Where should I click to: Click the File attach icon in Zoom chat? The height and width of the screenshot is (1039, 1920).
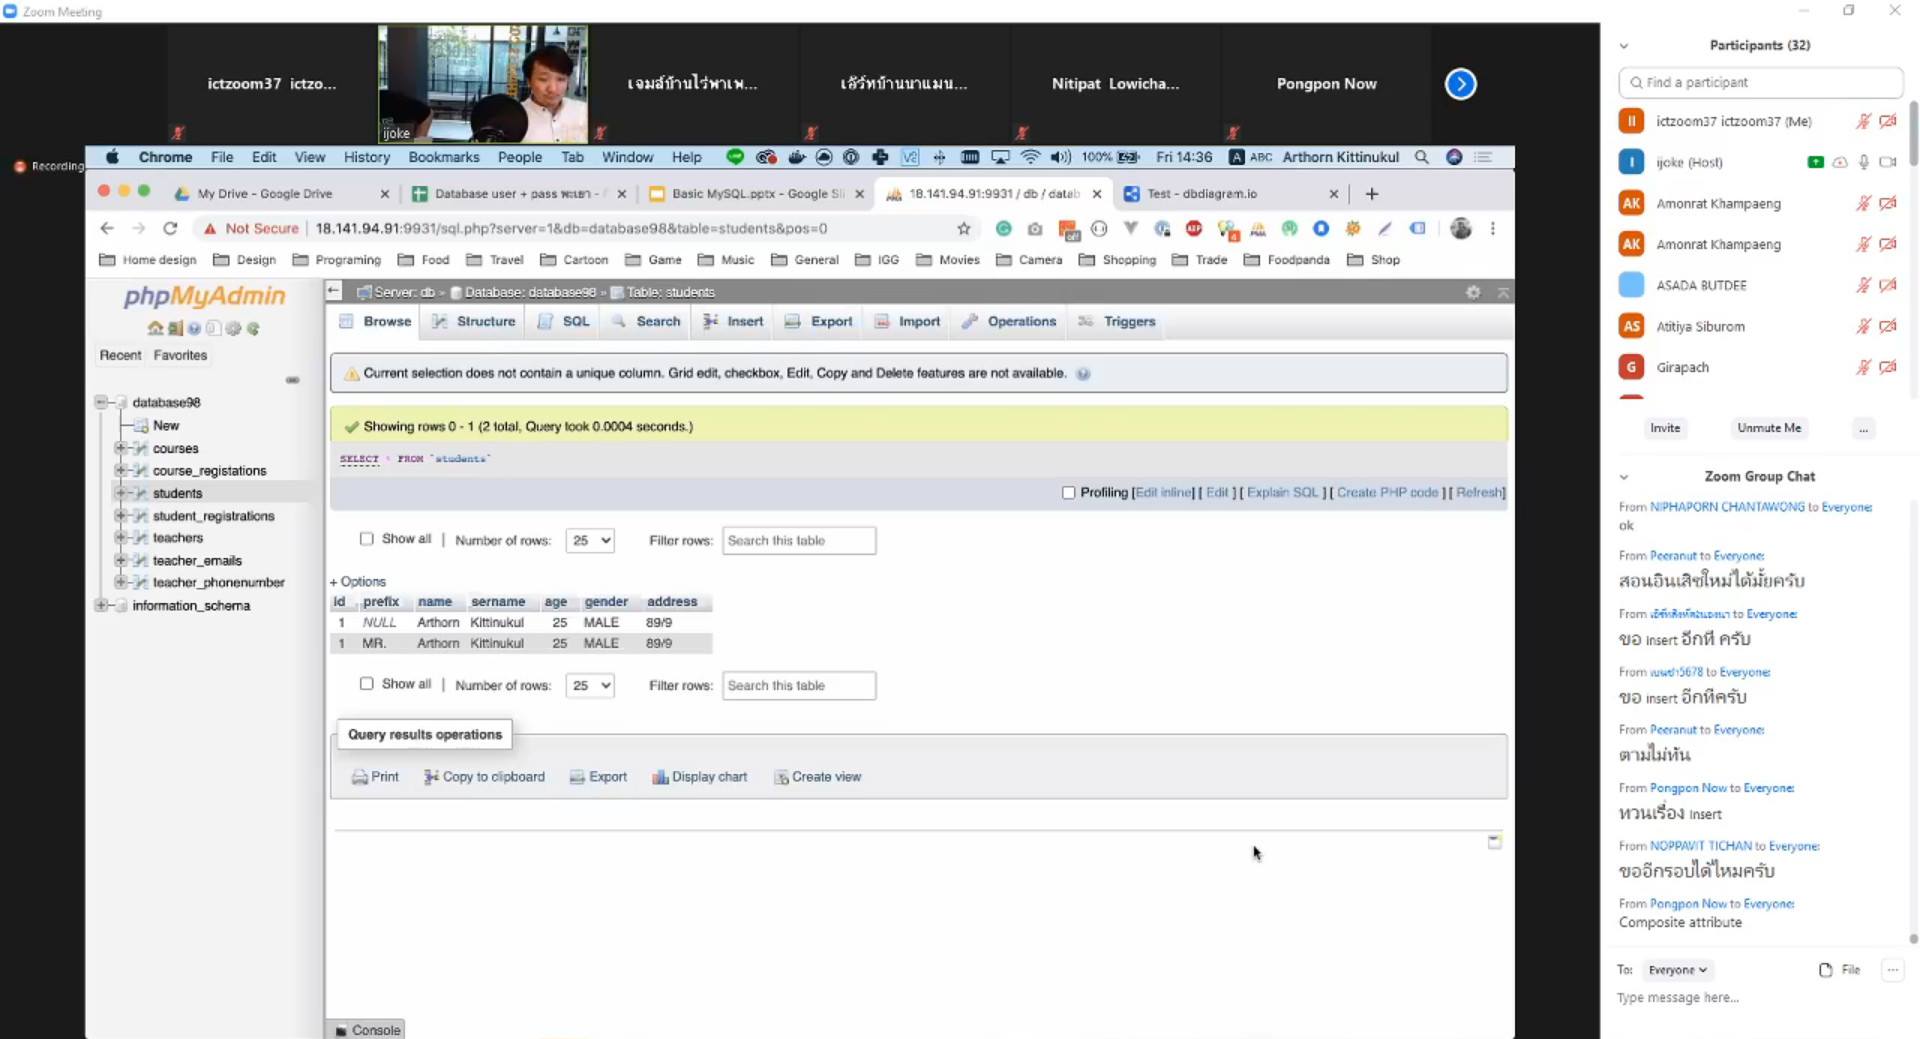point(1839,970)
